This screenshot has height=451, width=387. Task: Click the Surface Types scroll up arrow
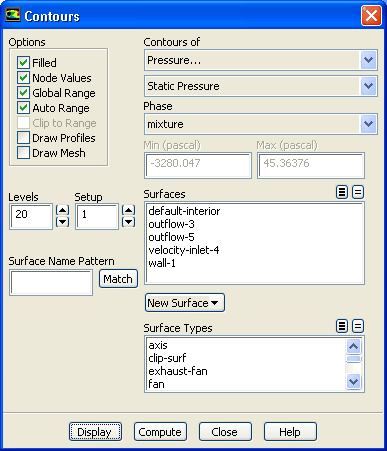353,346
